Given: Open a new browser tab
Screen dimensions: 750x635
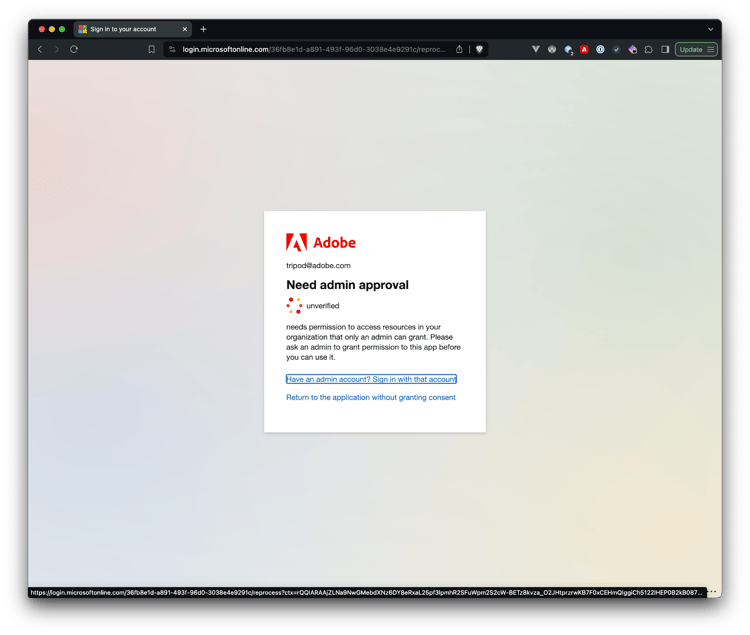Looking at the screenshot, I should [x=203, y=29].
